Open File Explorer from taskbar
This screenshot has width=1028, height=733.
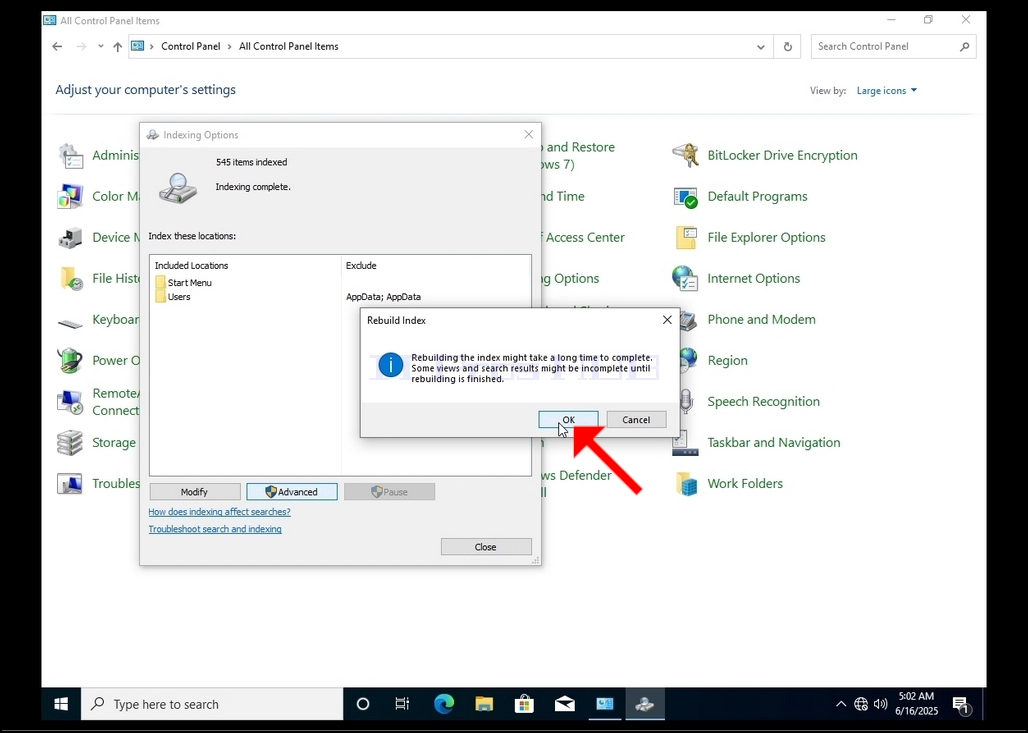pos(484,704)
